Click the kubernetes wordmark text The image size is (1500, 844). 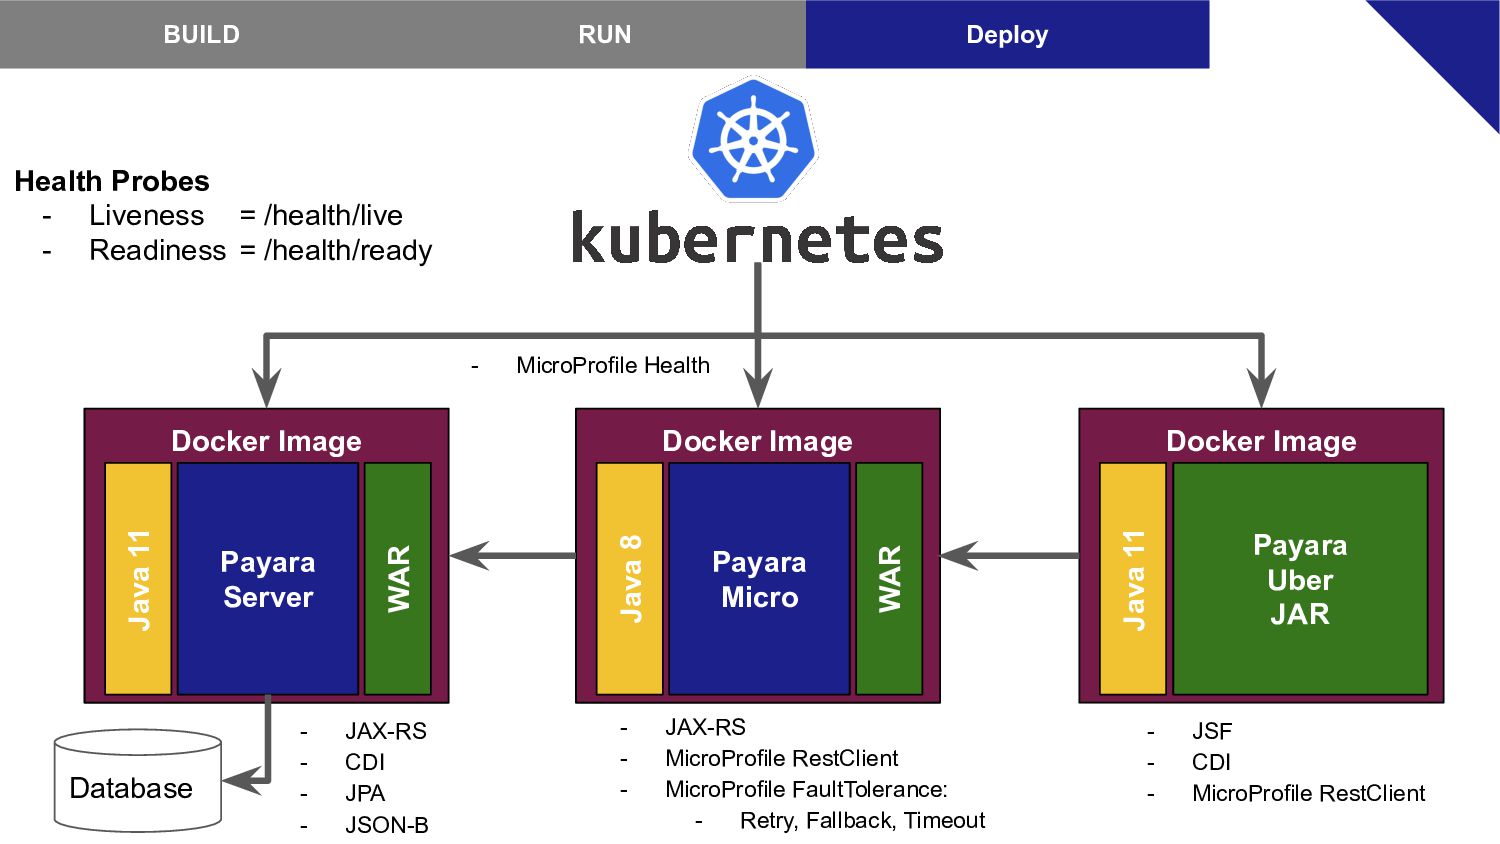tap(757, 238)
